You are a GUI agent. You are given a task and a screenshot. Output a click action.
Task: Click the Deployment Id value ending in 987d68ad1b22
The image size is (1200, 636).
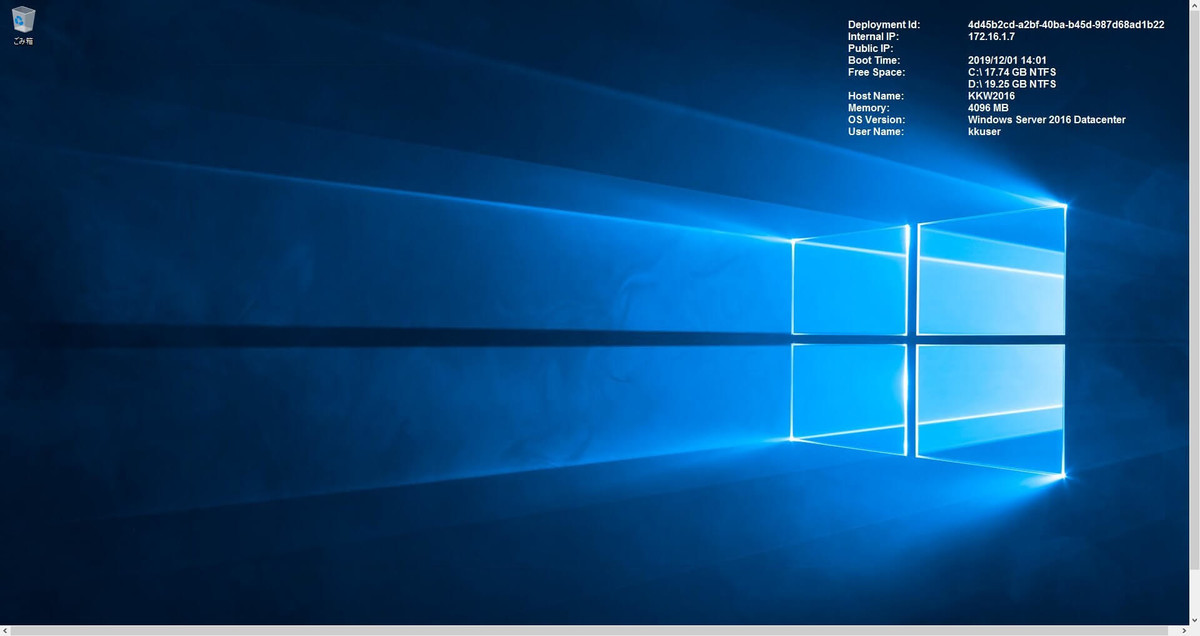(1066, 25)
